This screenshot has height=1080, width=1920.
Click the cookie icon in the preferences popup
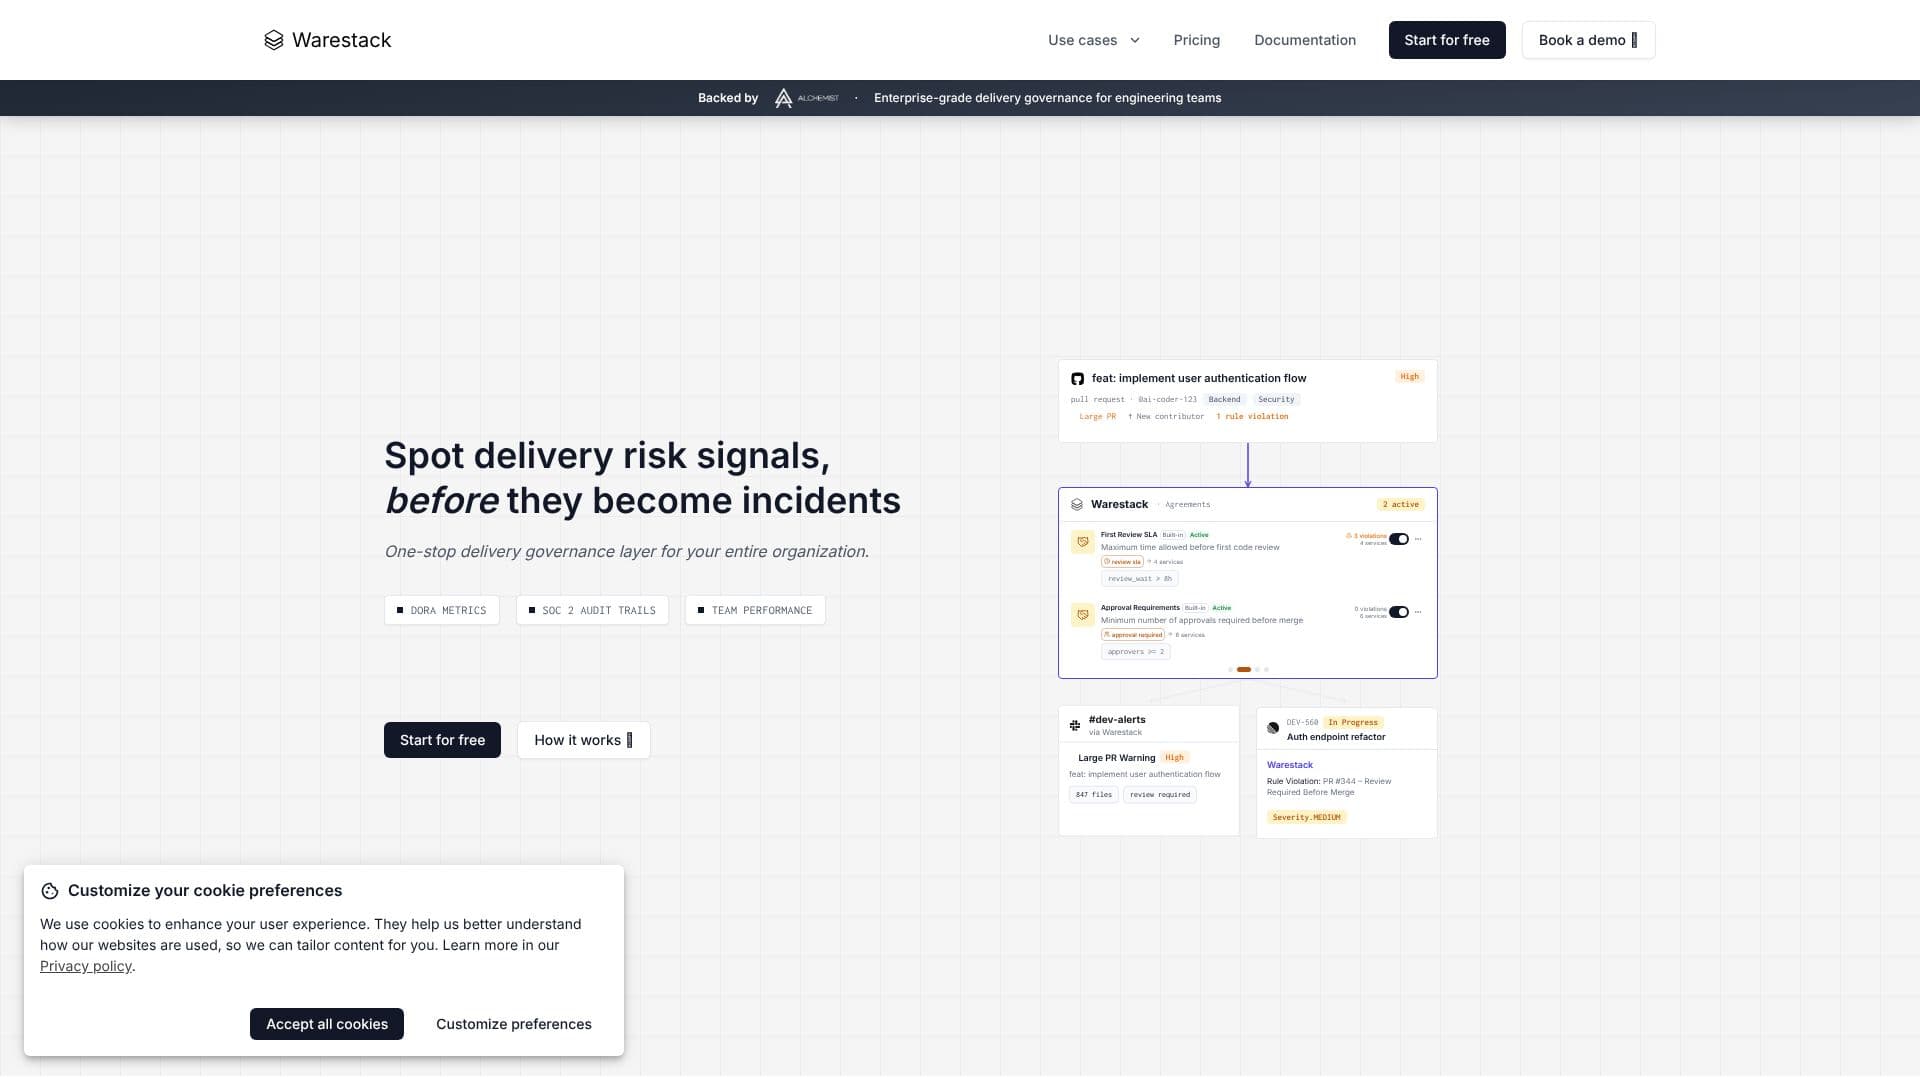pyautogui.click(x=49, y=891)
